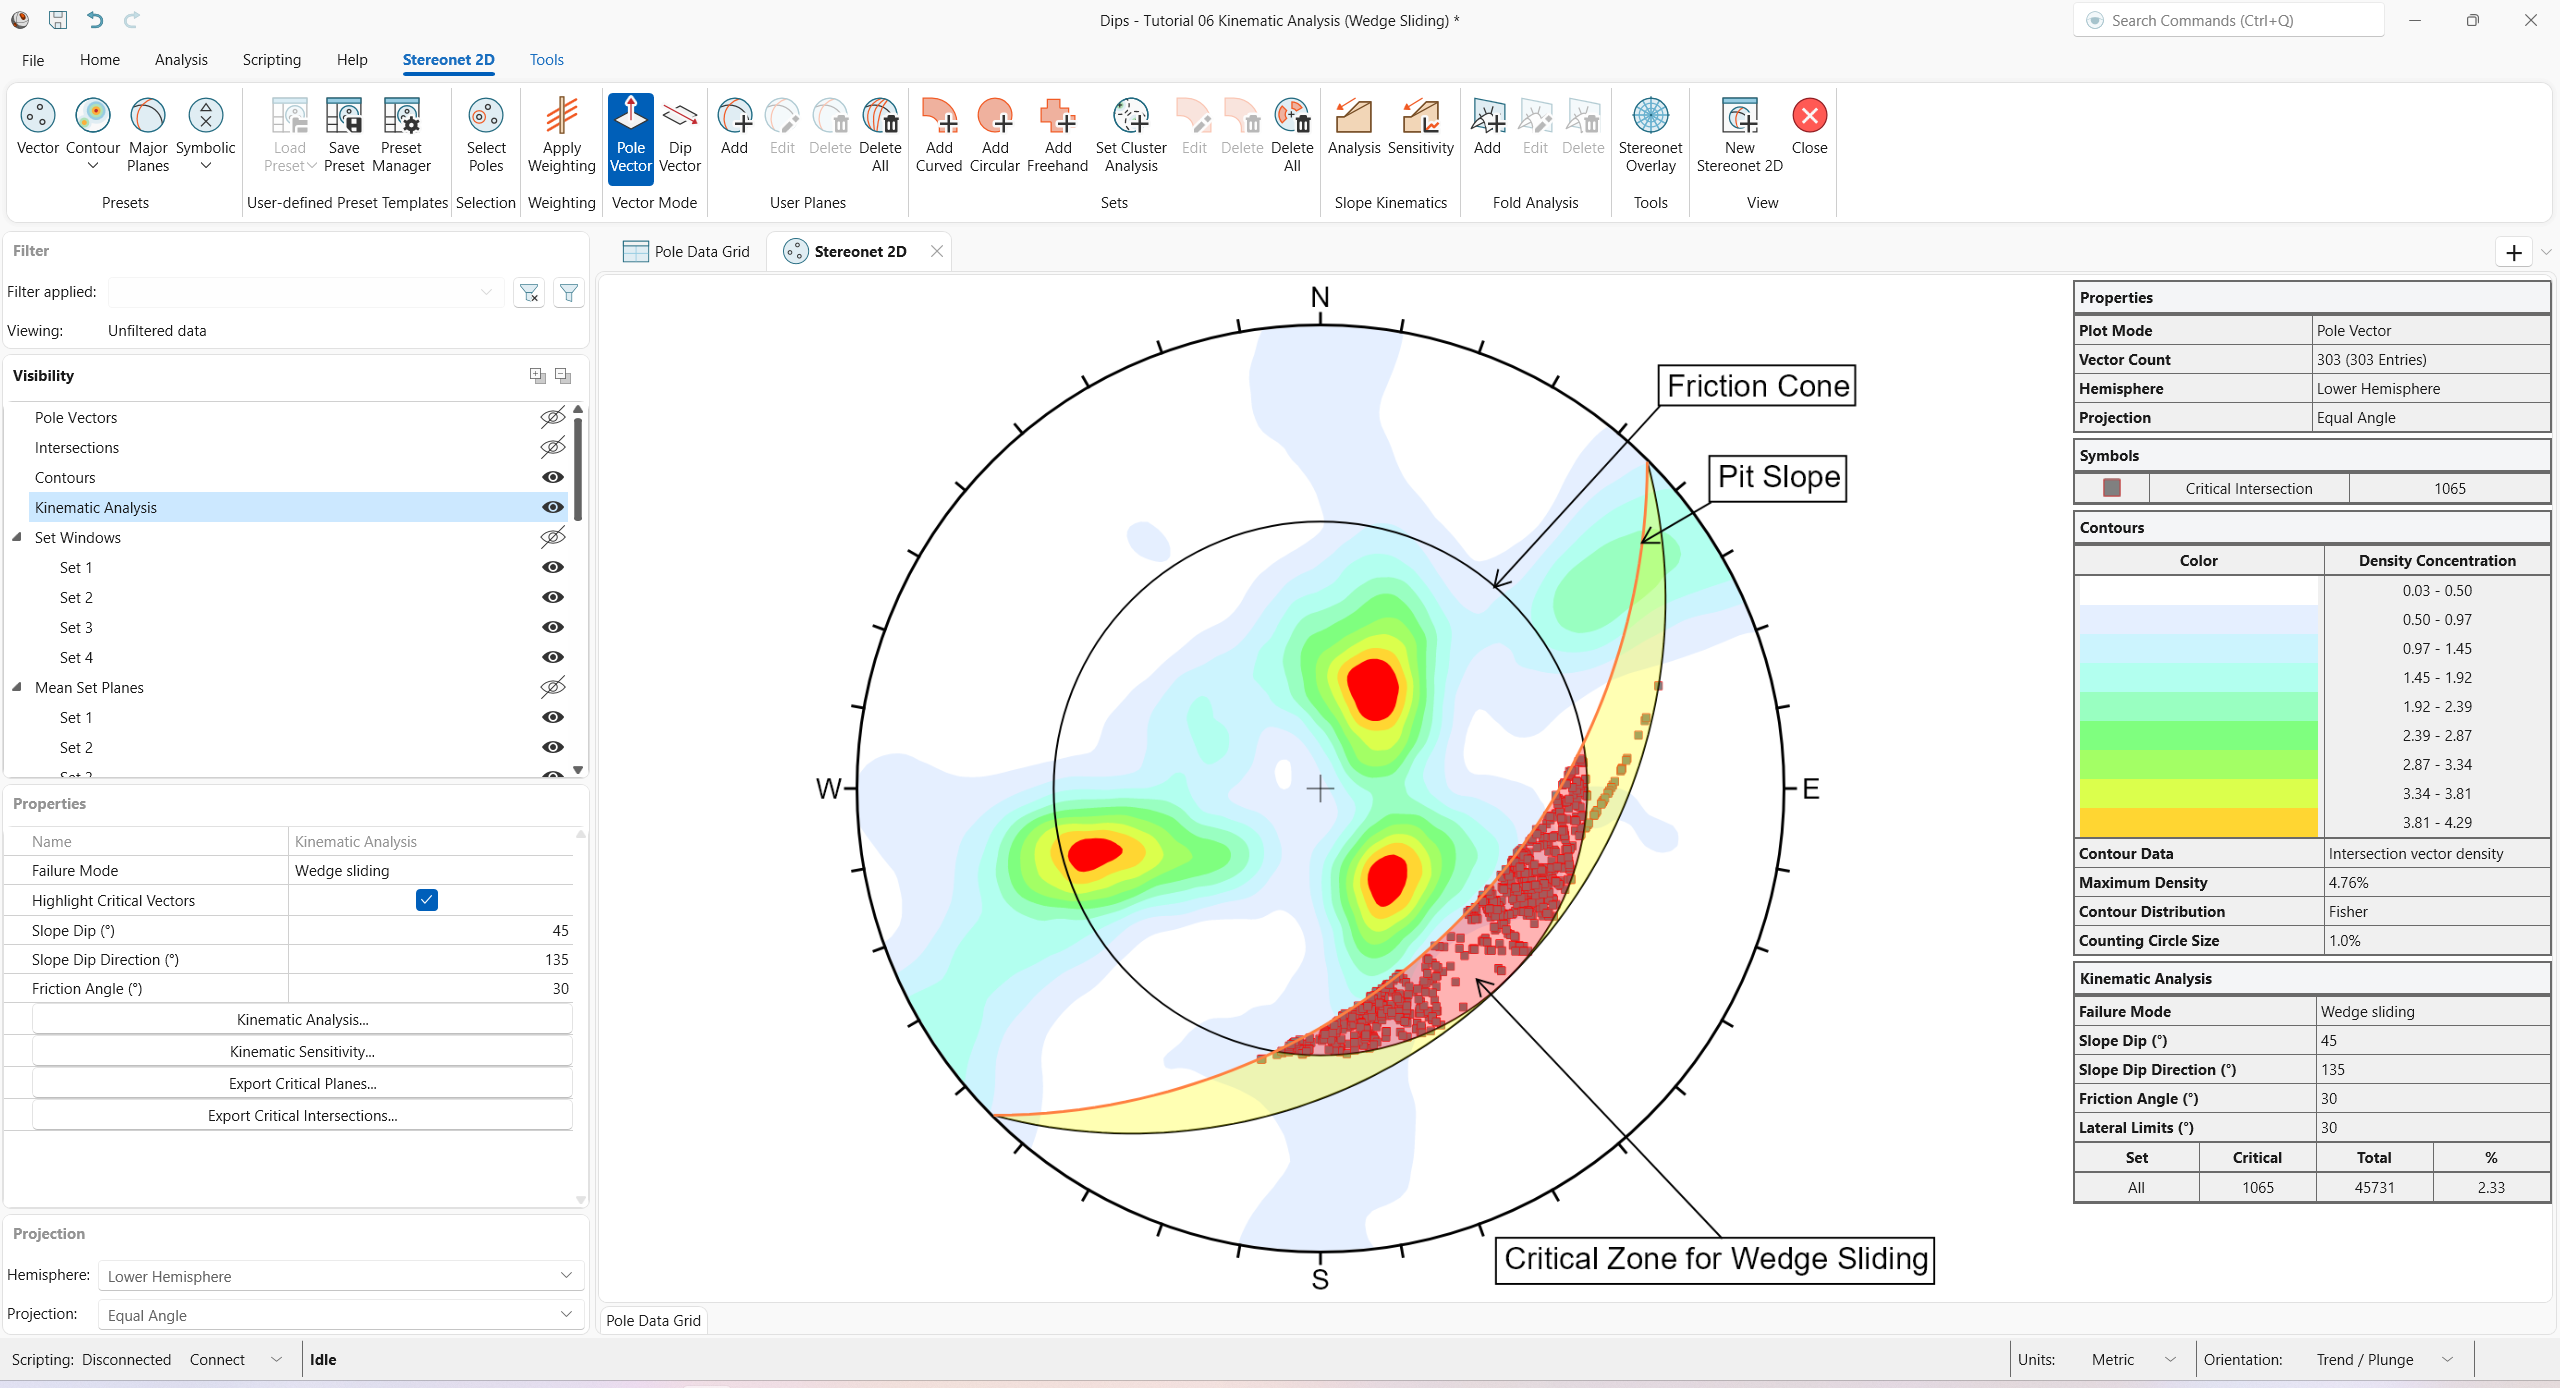This screenshot has height=1388, width=2560.
Task: Select the Apply Weighting tool
Action: 561,133
